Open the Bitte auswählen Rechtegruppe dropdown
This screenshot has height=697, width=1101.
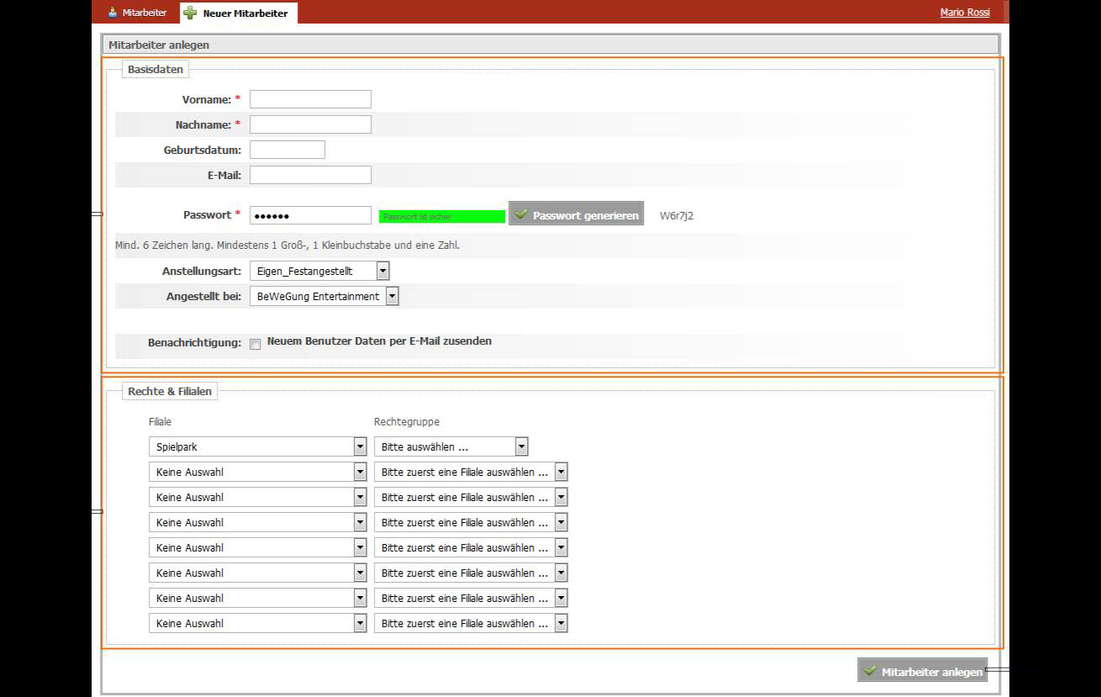pos(451,446)
